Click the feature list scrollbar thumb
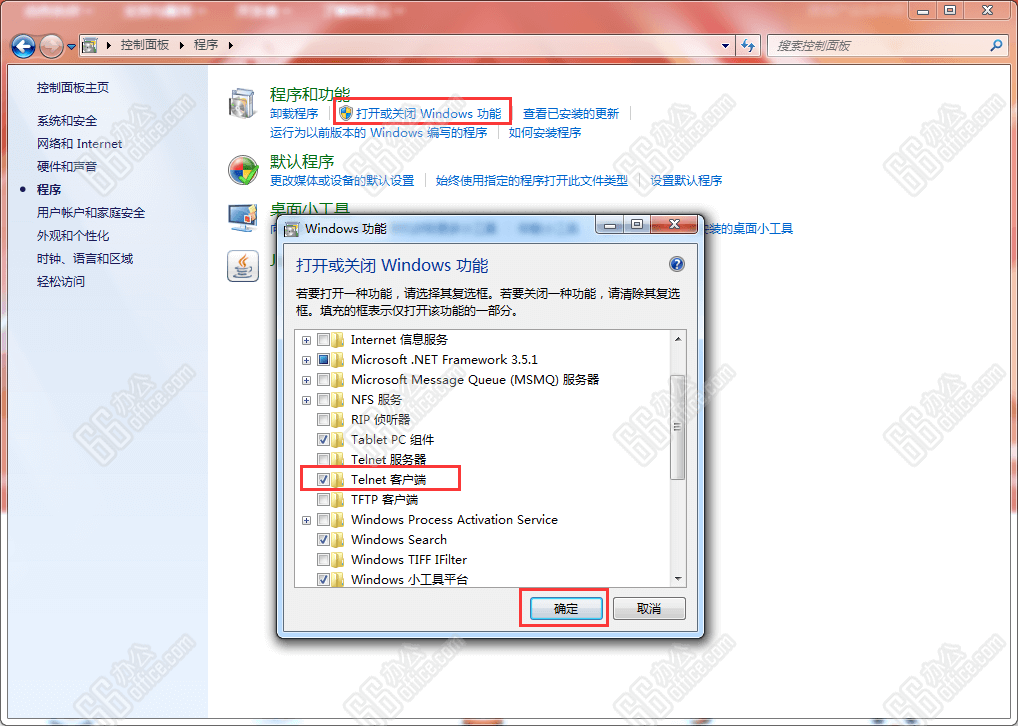This screenshot has height=726, width=1018. coord(678,427)
